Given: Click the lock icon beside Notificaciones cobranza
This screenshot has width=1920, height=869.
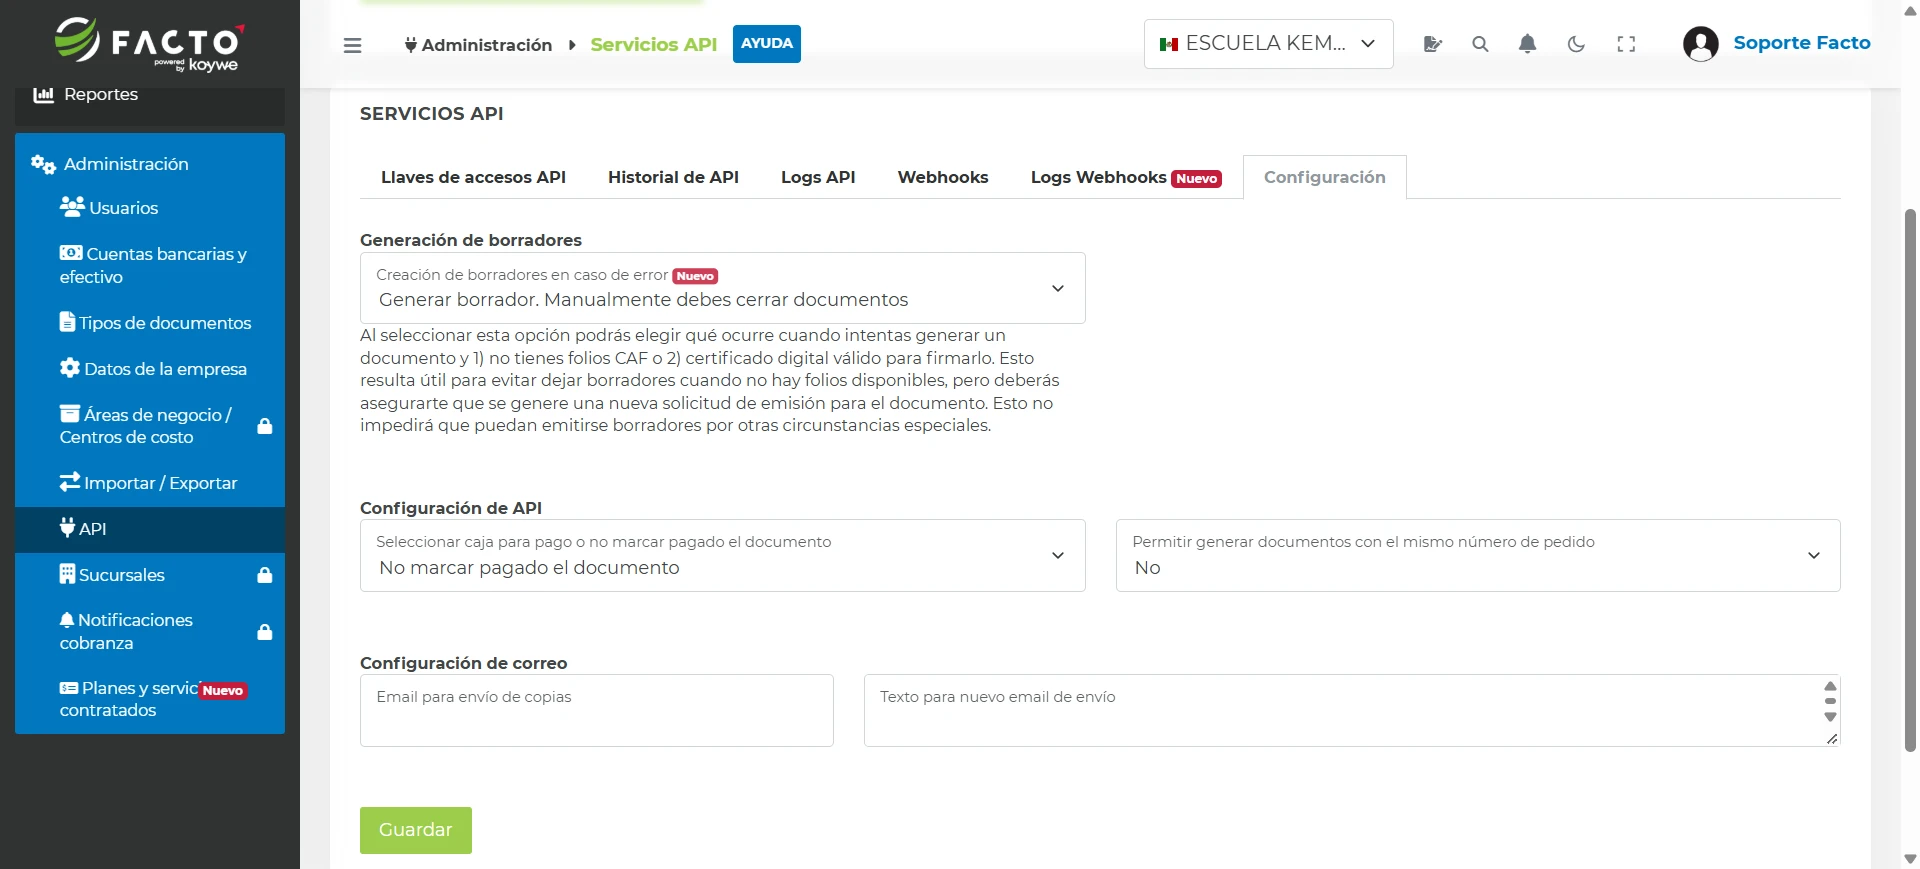Looking at the screenshot, I should pos(265,632).
